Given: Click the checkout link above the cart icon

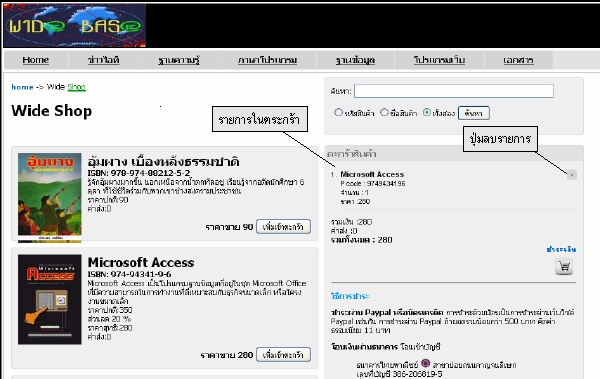Looking at the screenshot, I should (561, 250).
